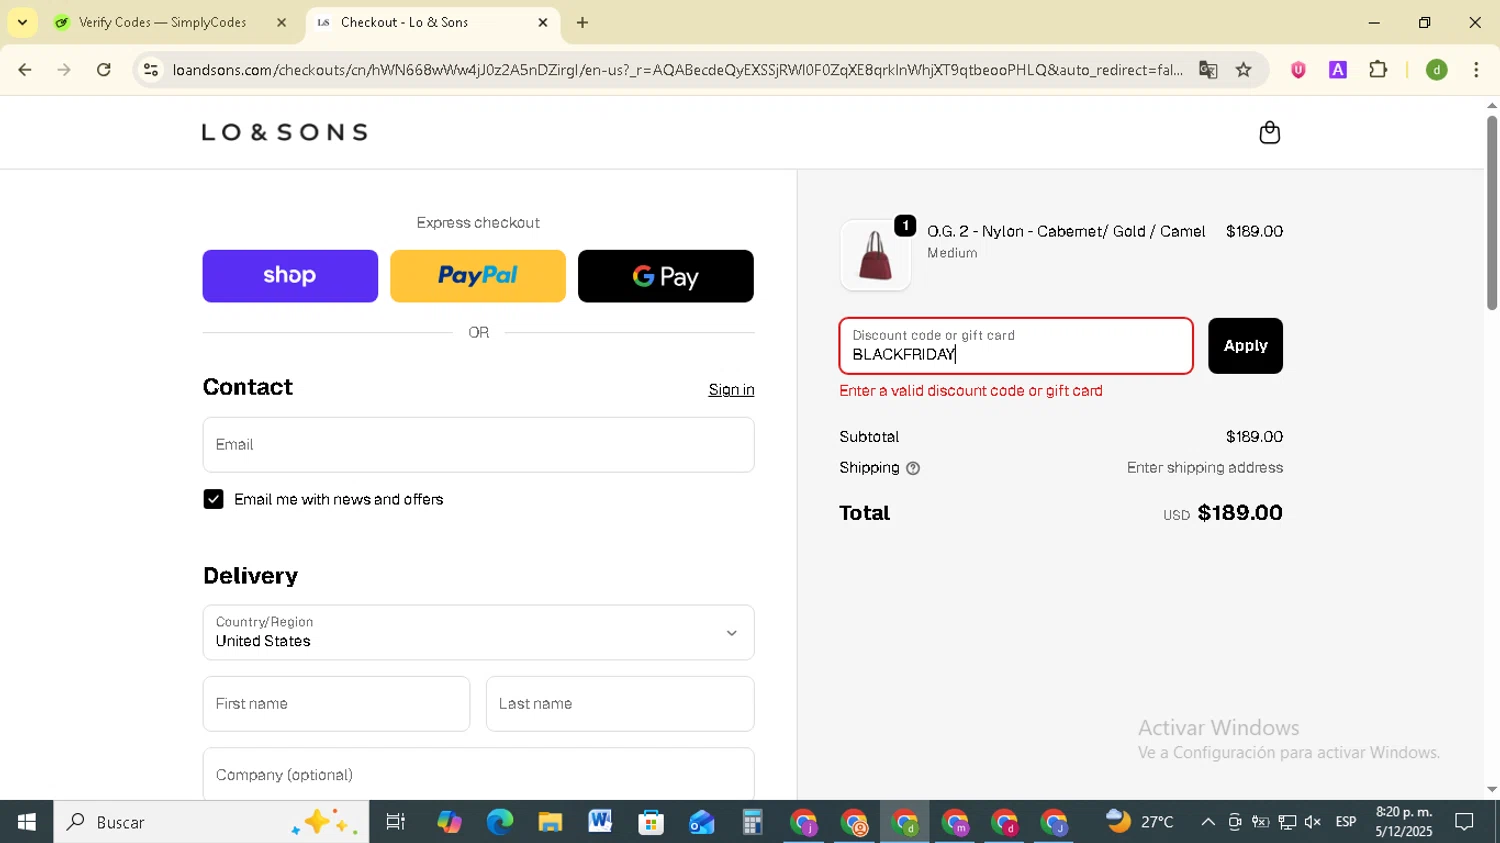Viewport: 1500px width, 843px height.
Task: Click the shipping info question mark icon
Action: pos(912,468)
